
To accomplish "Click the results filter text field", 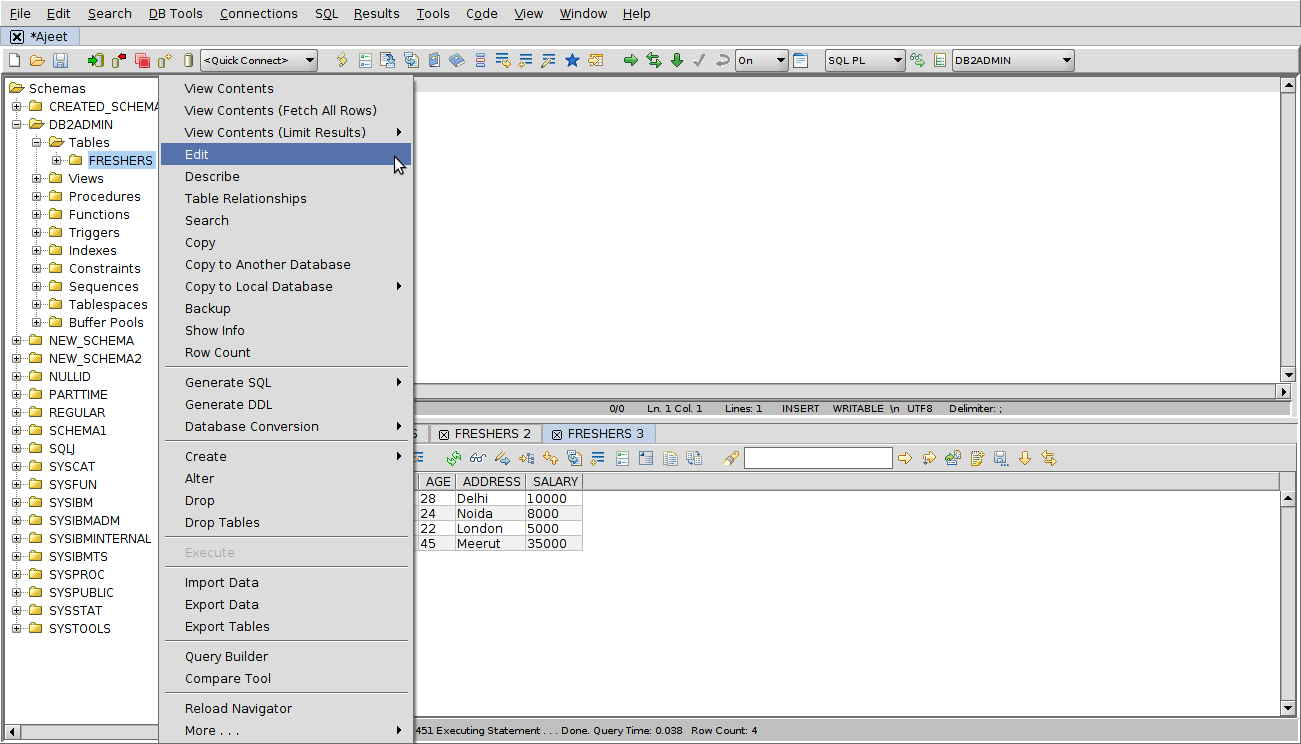I will click(817, 458).
